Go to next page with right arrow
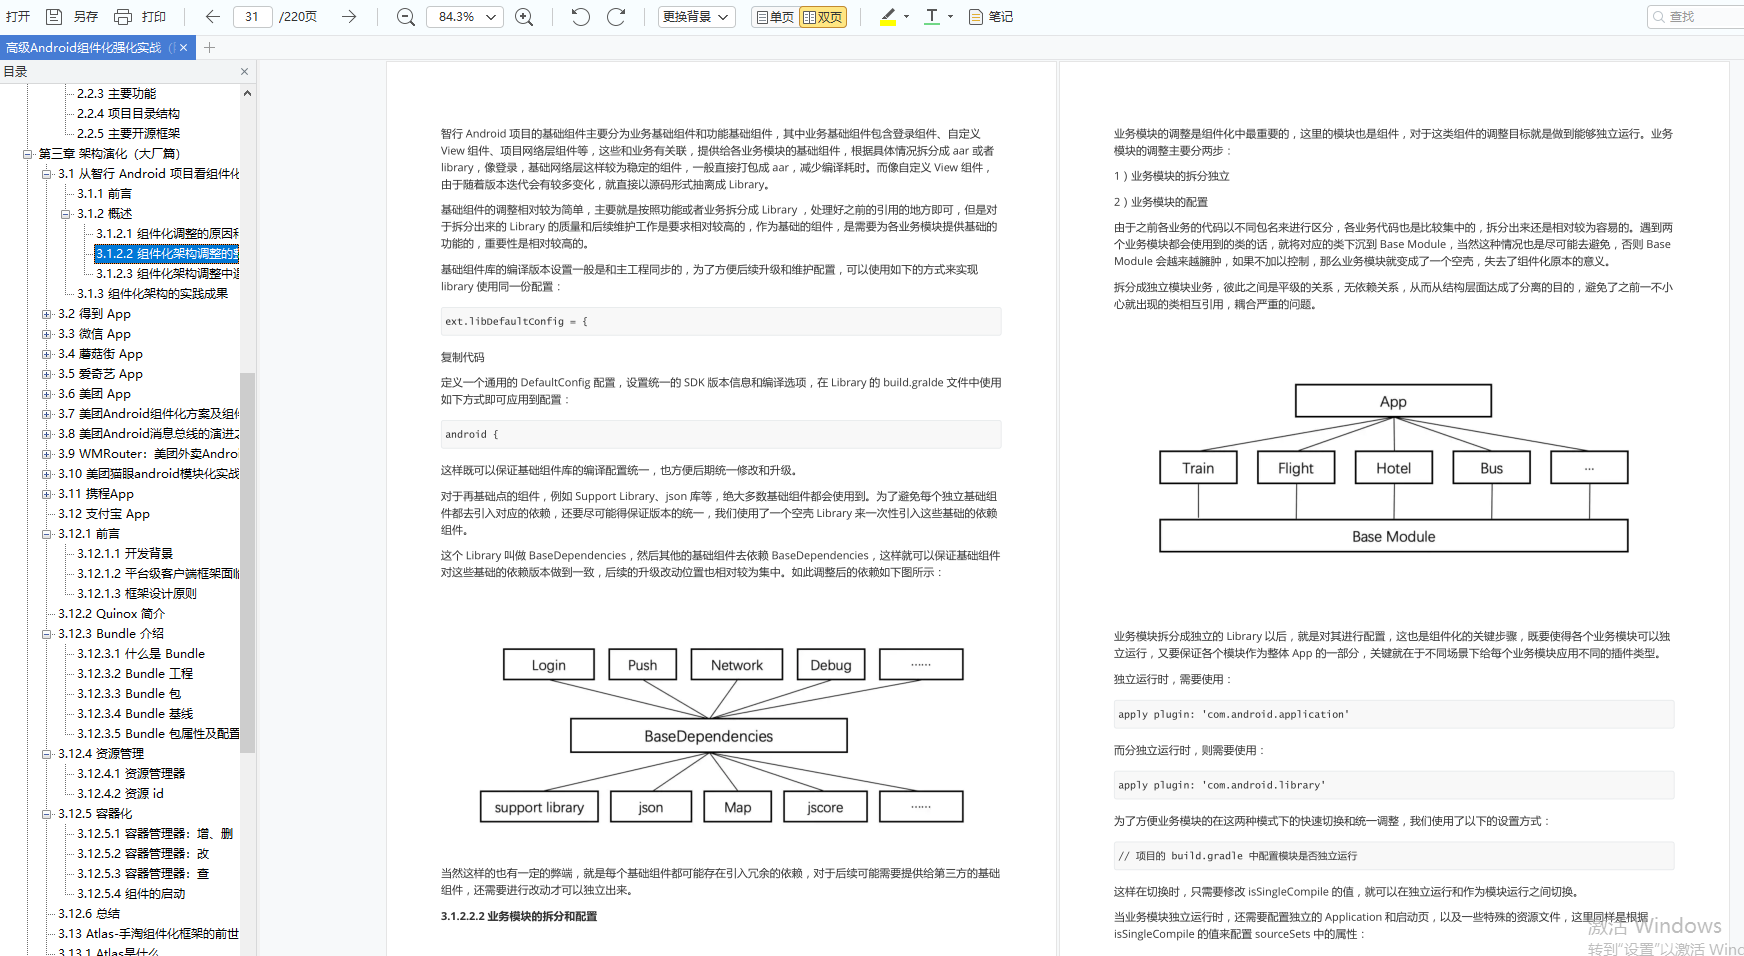 [x=349, y=17]
